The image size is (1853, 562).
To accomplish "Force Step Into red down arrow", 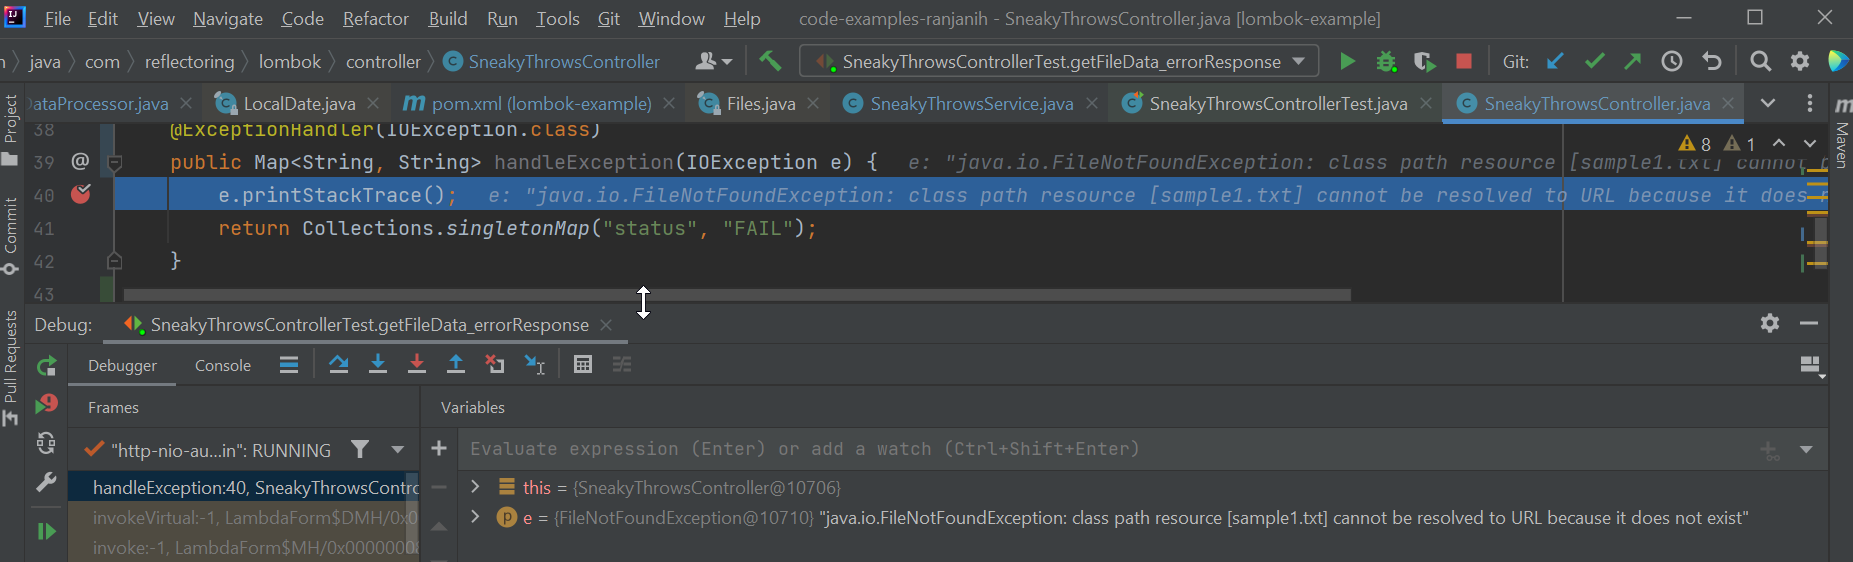I will point(417,365).
